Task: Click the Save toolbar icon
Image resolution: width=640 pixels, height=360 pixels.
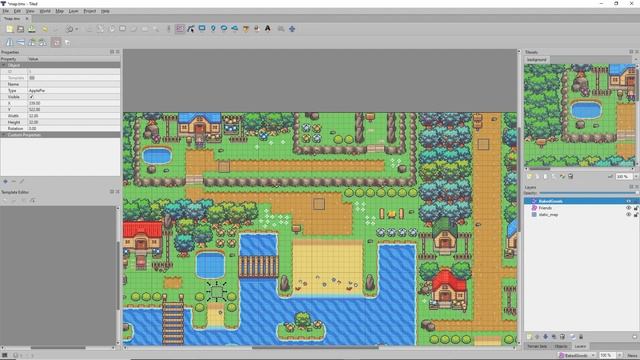Action: [x=31, y=29]
